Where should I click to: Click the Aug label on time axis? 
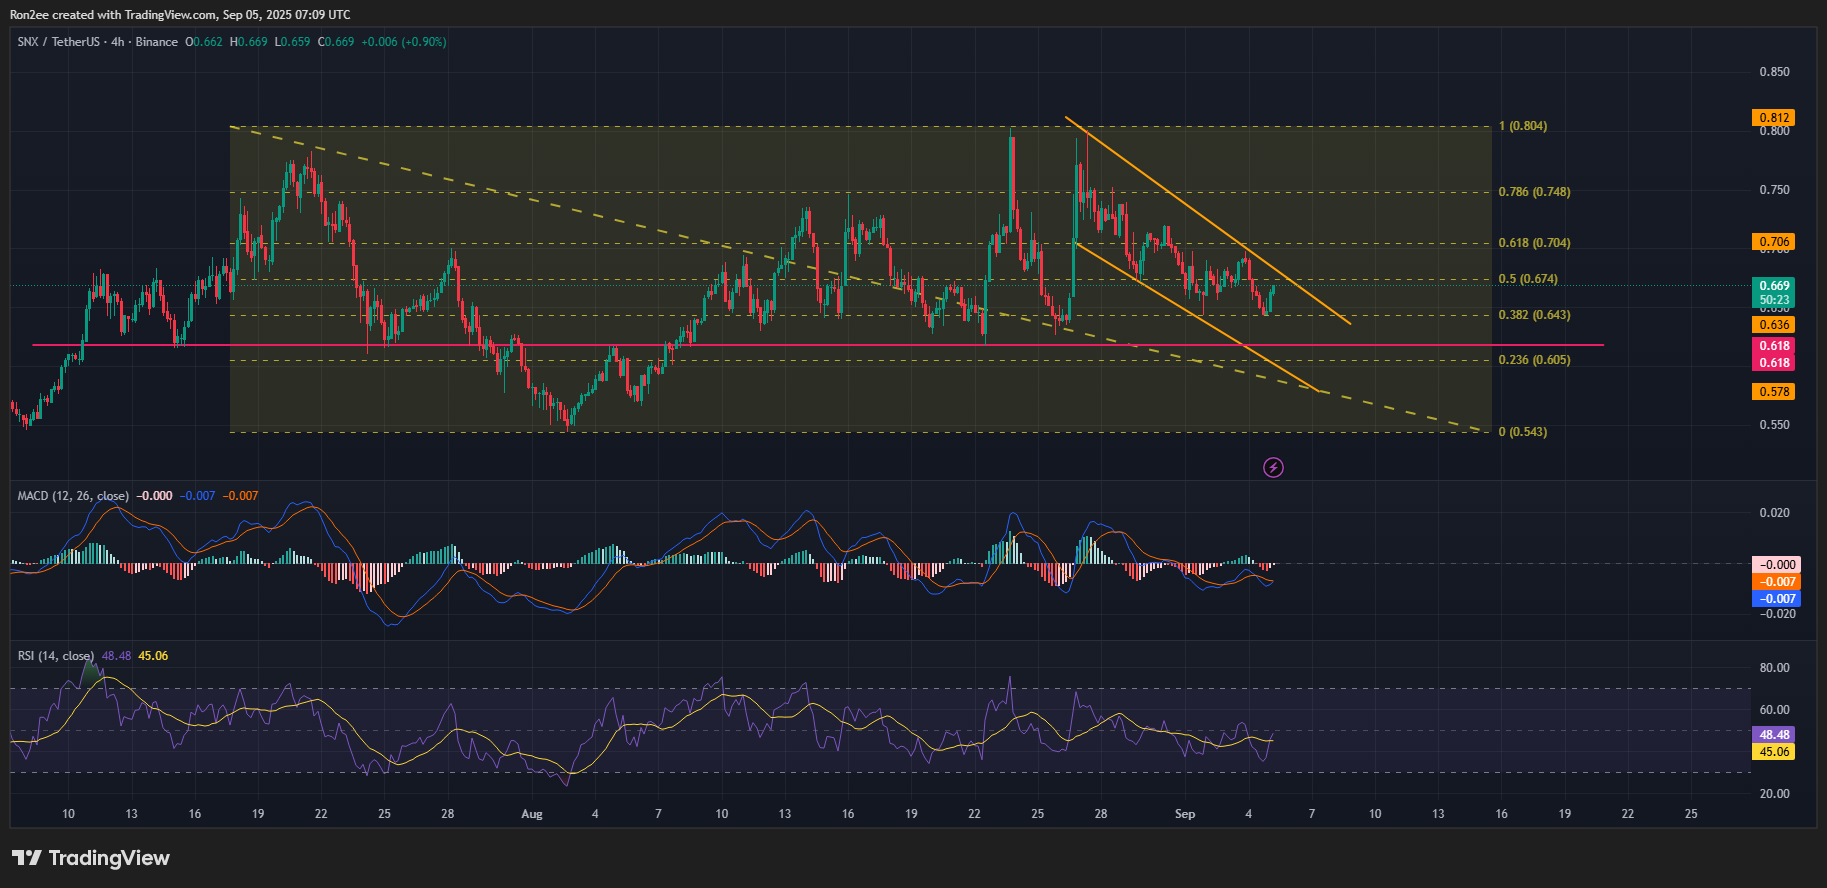[x=532, y=814]
